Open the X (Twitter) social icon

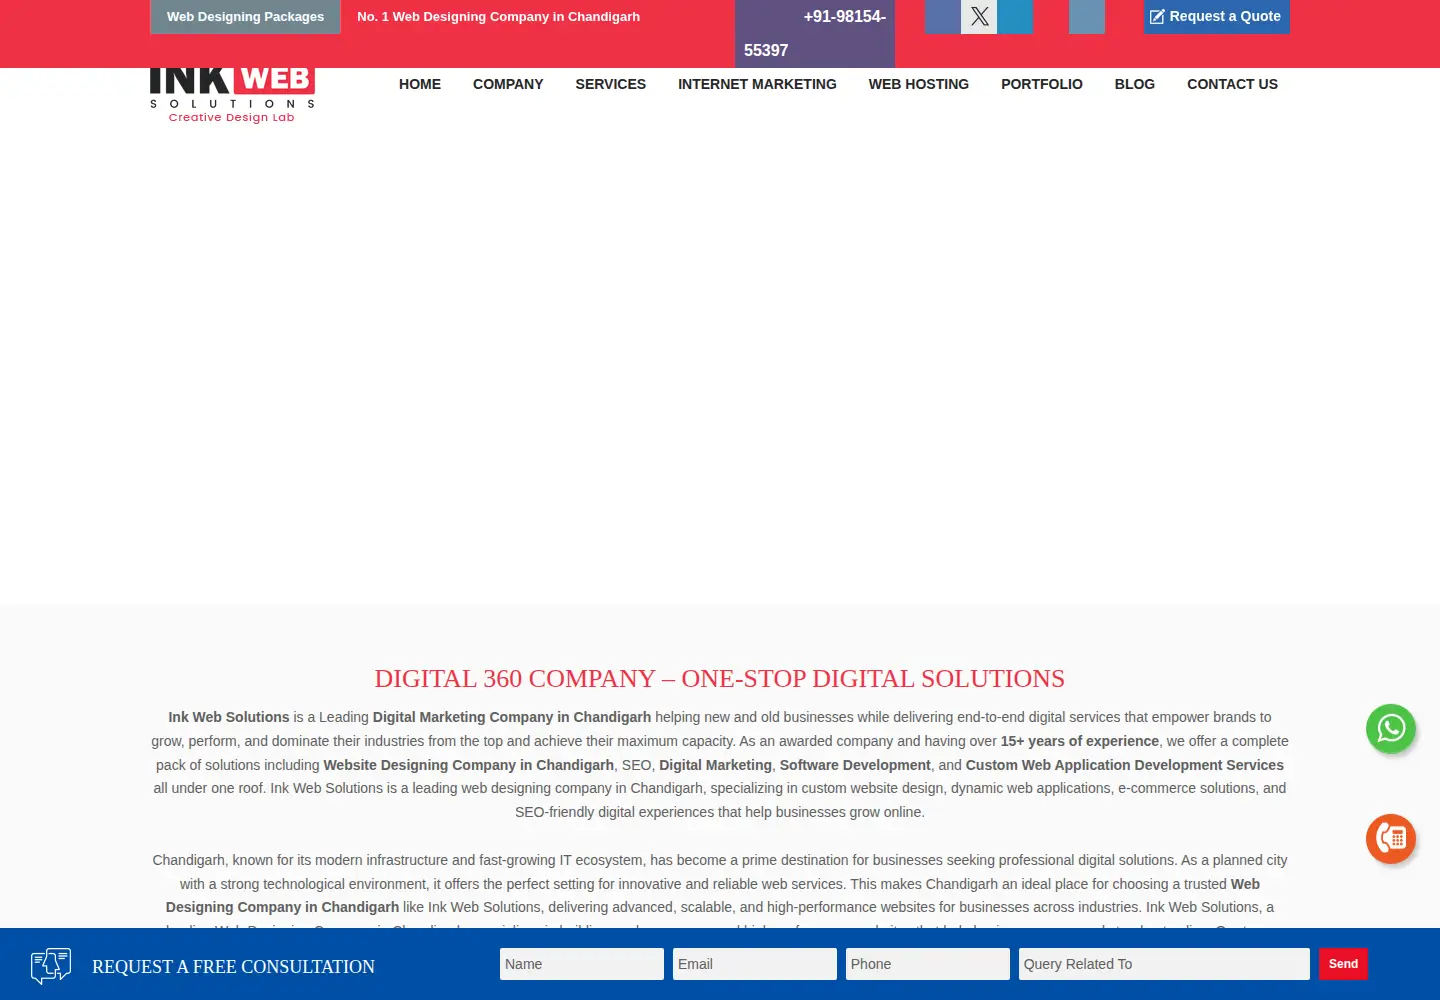coord(979,16)
